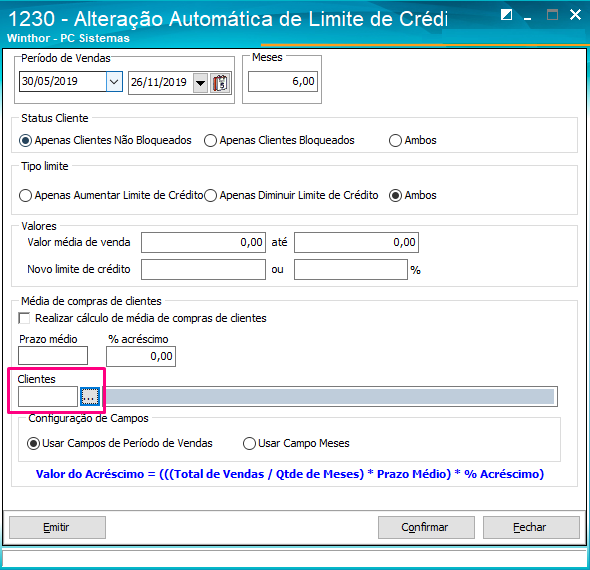The height and width of the screenshot is (570, 590).
Task: Click the grey Clientes name display field
Action: 330,397
